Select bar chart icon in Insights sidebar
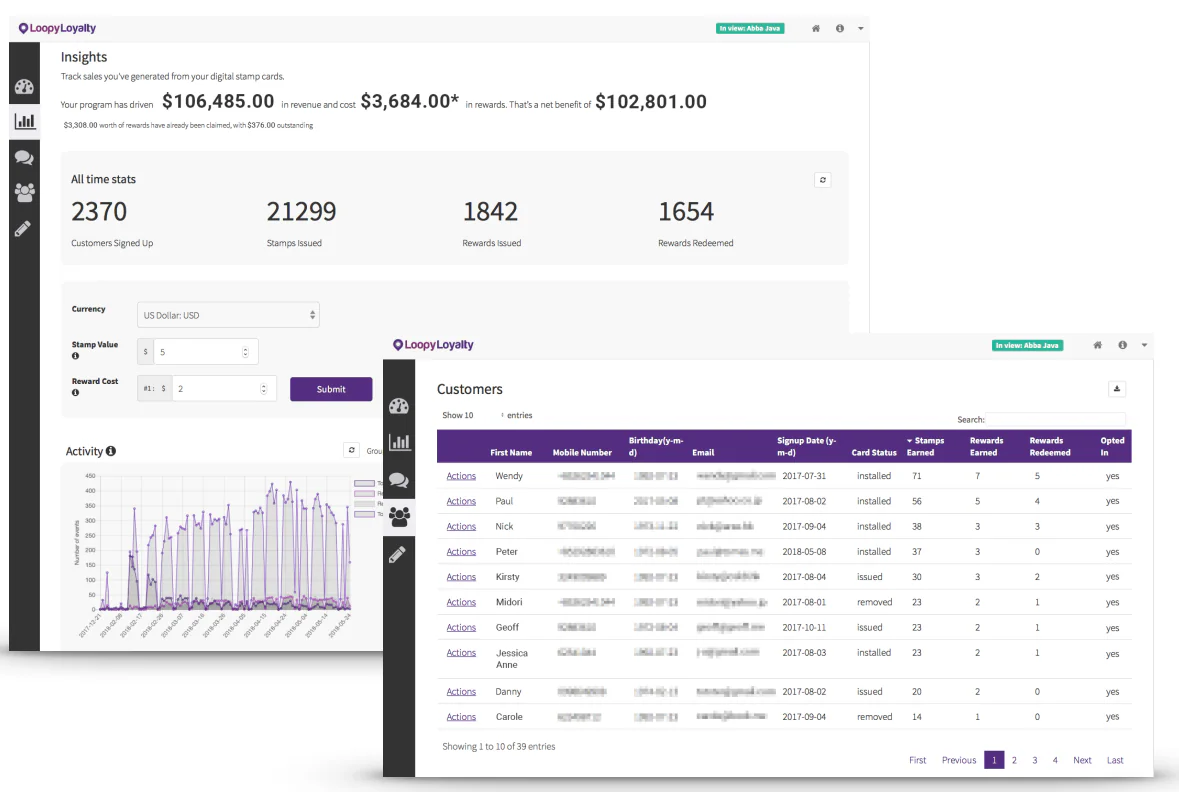This screenshot has width=1179, height=792. tap(24, 121)
